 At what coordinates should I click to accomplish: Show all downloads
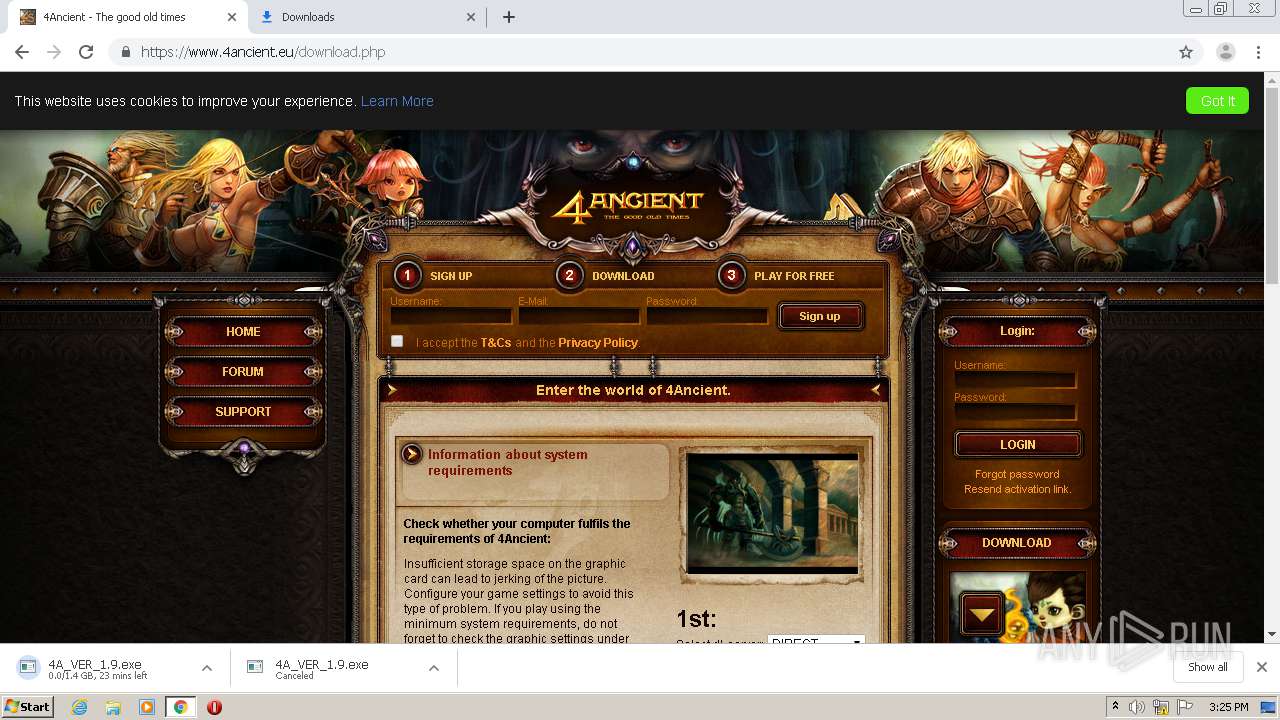1207,667
